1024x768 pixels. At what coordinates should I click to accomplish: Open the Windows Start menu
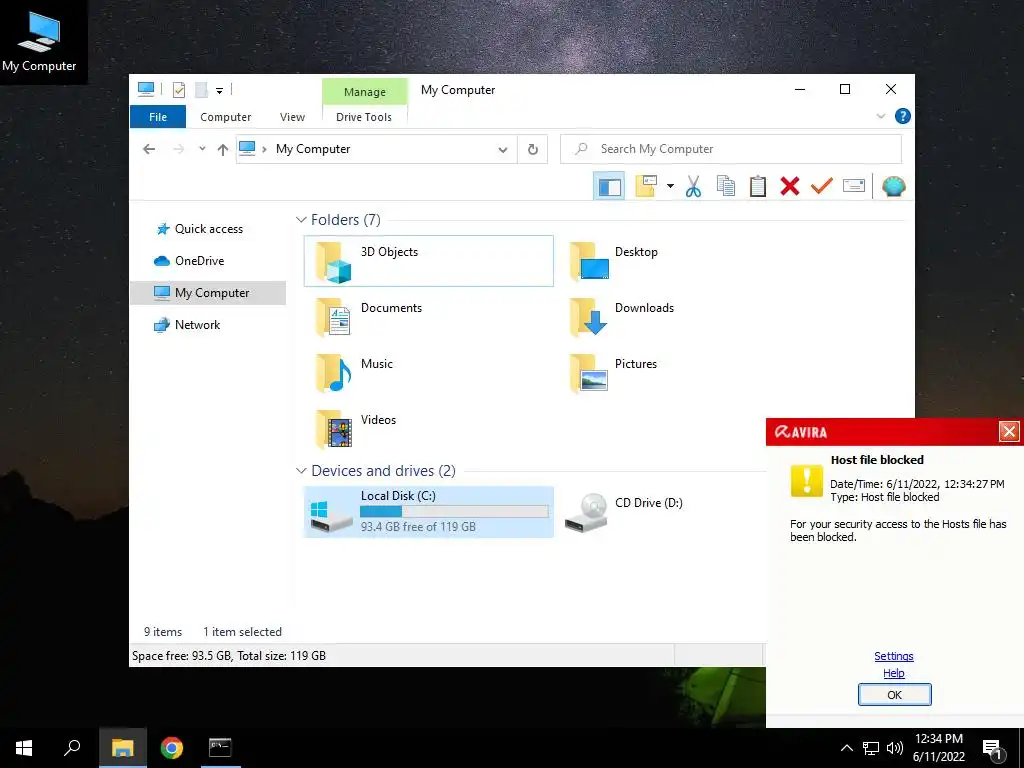point(24,748)
